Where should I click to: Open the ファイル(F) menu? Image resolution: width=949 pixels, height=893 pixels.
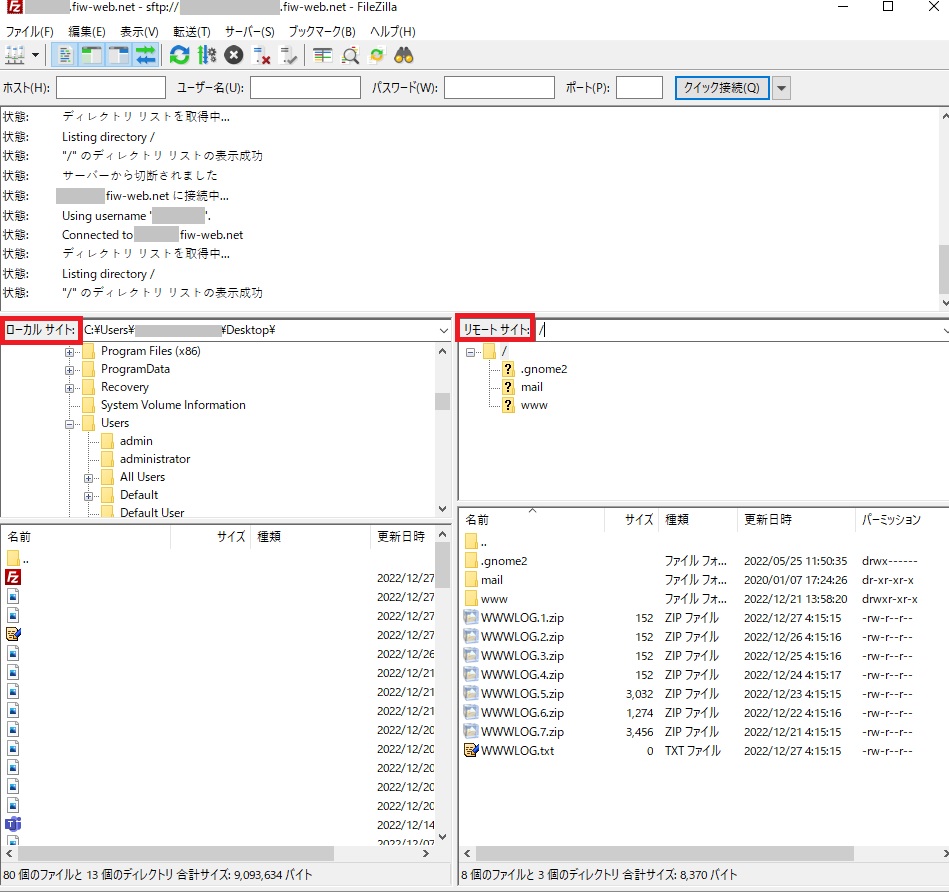pos(30,31)
